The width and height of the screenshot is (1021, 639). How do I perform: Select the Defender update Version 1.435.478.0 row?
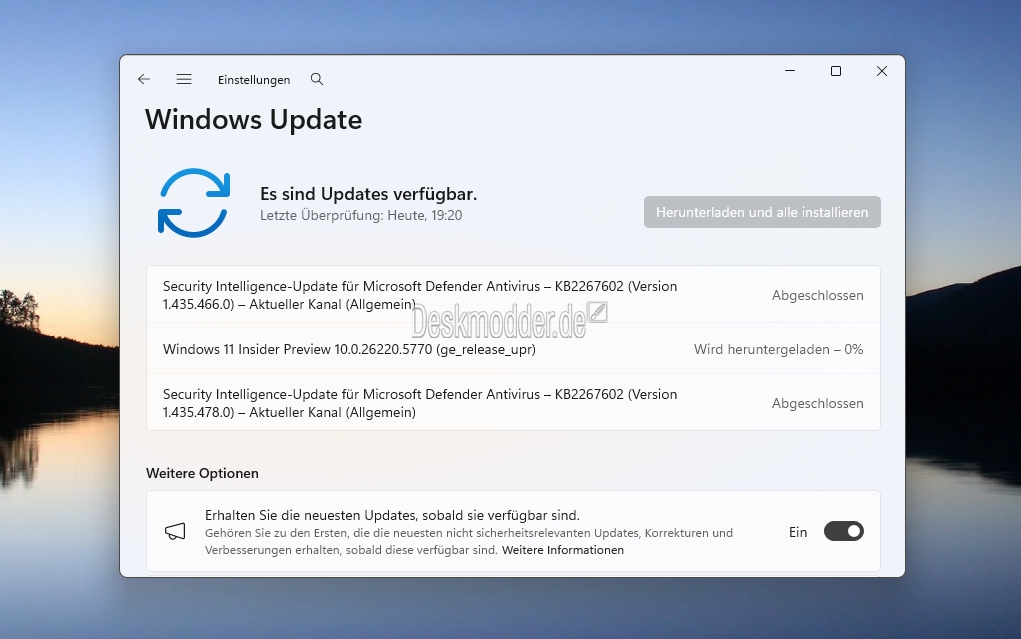pos(513,403)
